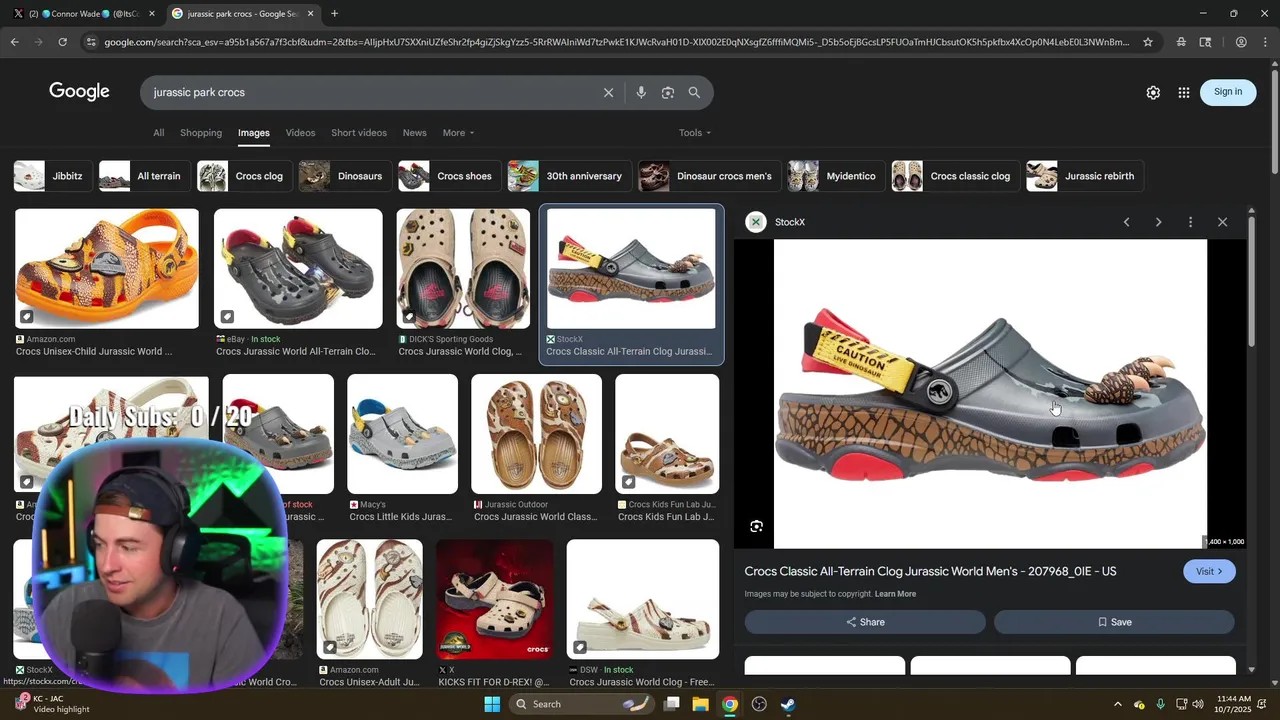Go to previous image in preview panel
This screenshot has height=720, width=1280.
[x=1126, y=222]
